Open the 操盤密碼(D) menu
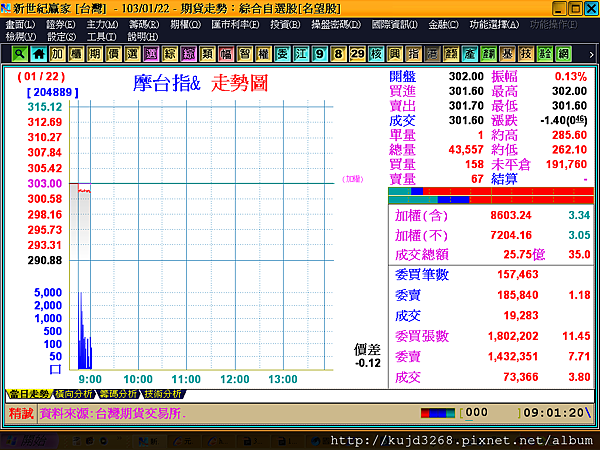 [x=336, y=25]
